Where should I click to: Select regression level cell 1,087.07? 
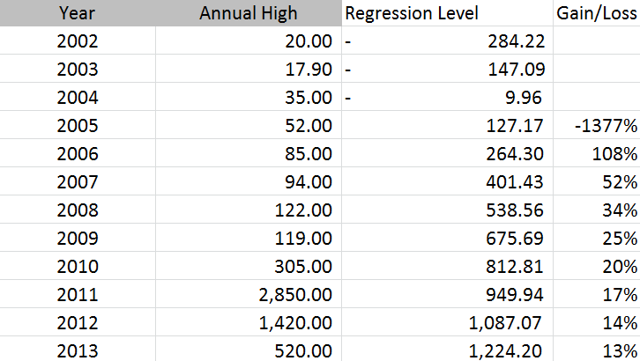pos(447,323)
